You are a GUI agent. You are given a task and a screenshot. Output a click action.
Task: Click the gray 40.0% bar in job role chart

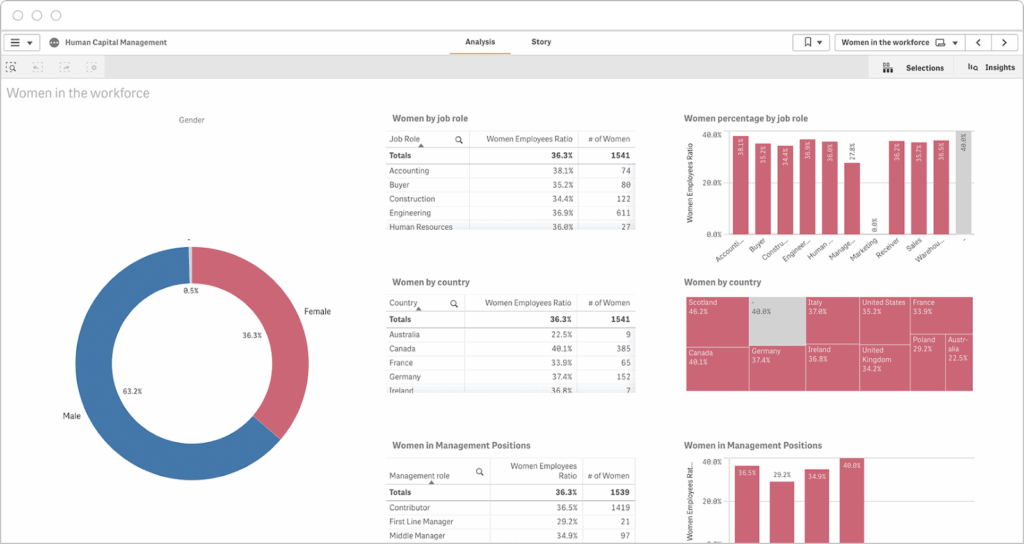[x=963, y=182]
